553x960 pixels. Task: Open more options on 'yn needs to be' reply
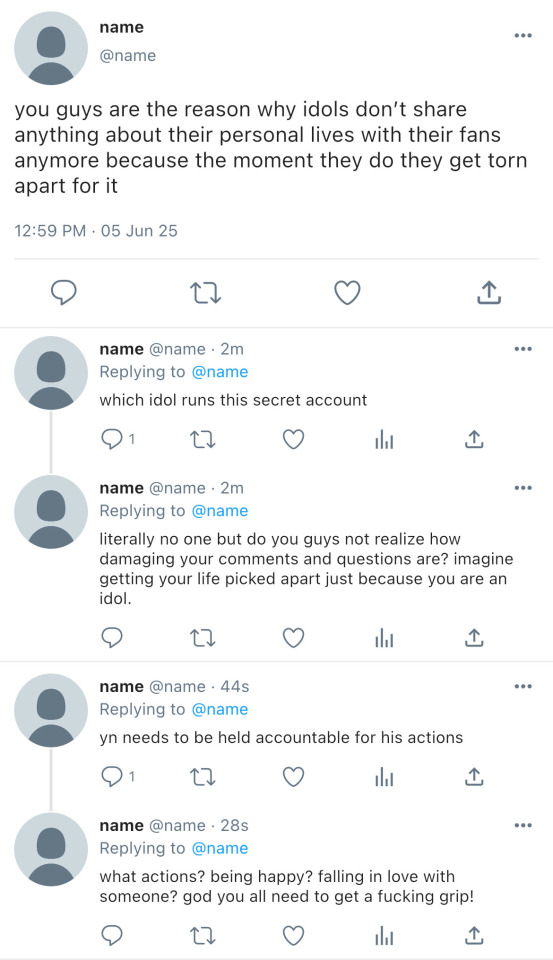(x=523, y=686)
